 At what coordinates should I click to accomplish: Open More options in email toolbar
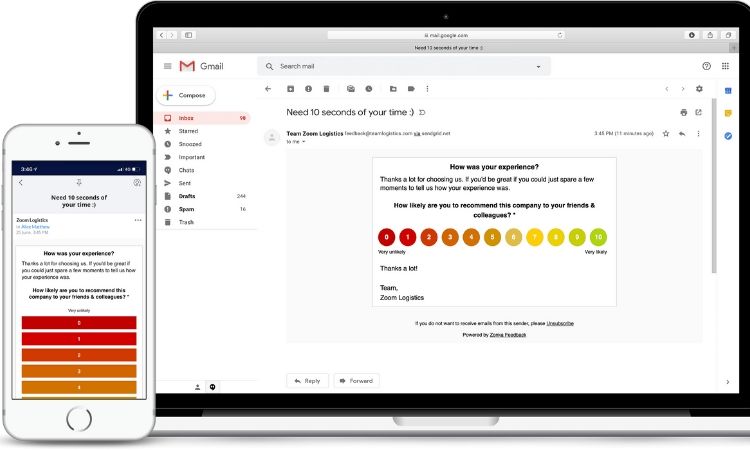tap(427, 89)
